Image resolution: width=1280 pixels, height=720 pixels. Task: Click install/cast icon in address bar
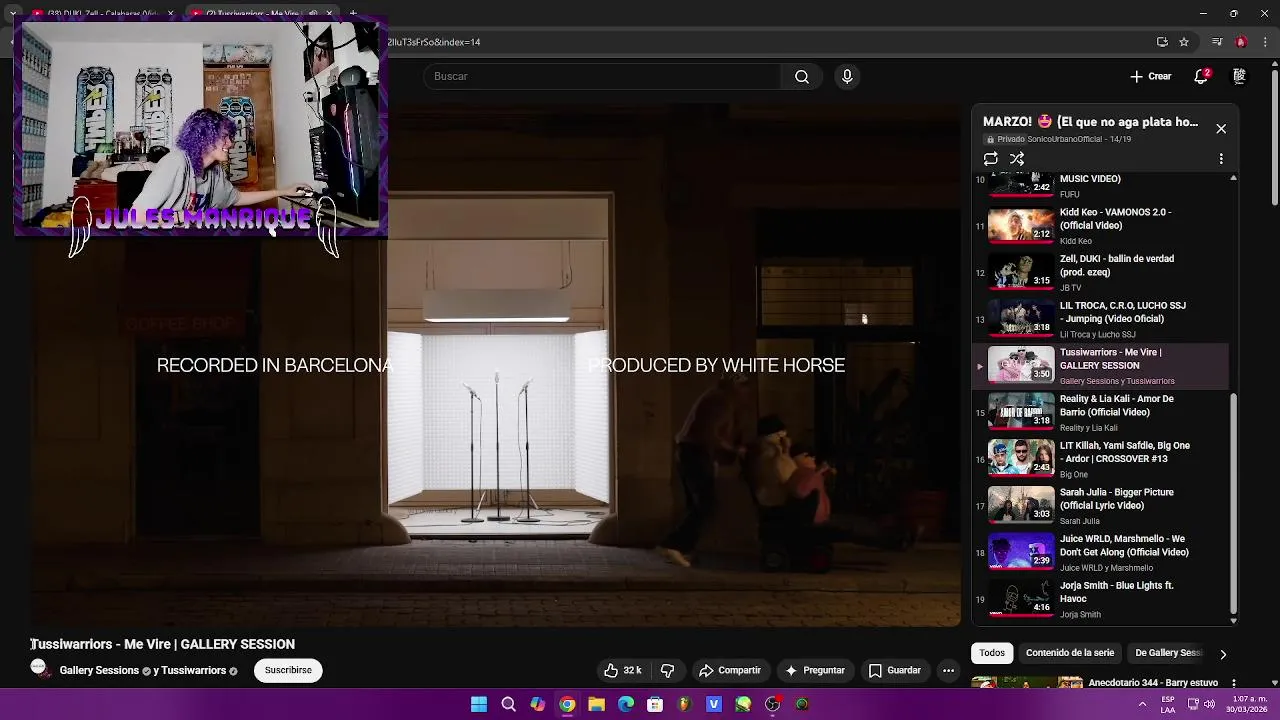click(1162, 42)
